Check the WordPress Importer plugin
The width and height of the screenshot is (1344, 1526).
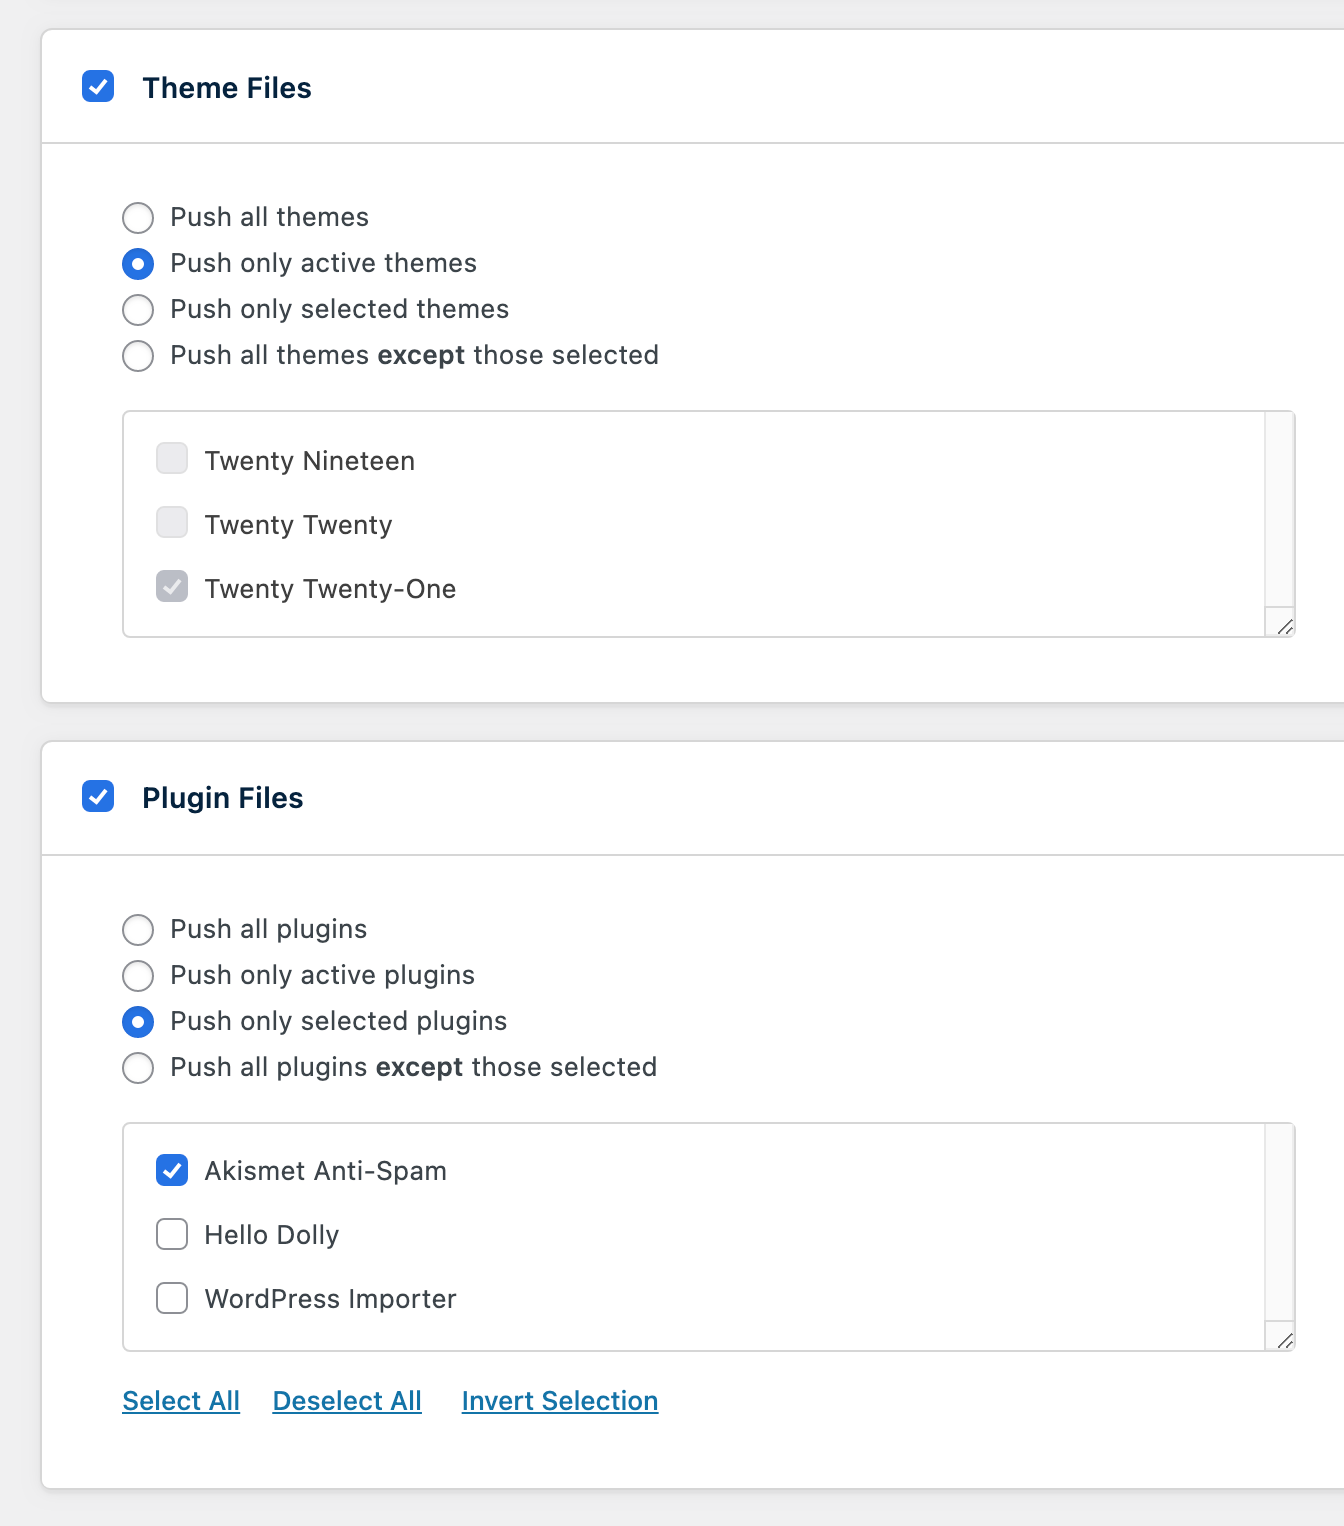click(x=172, y=1298)
